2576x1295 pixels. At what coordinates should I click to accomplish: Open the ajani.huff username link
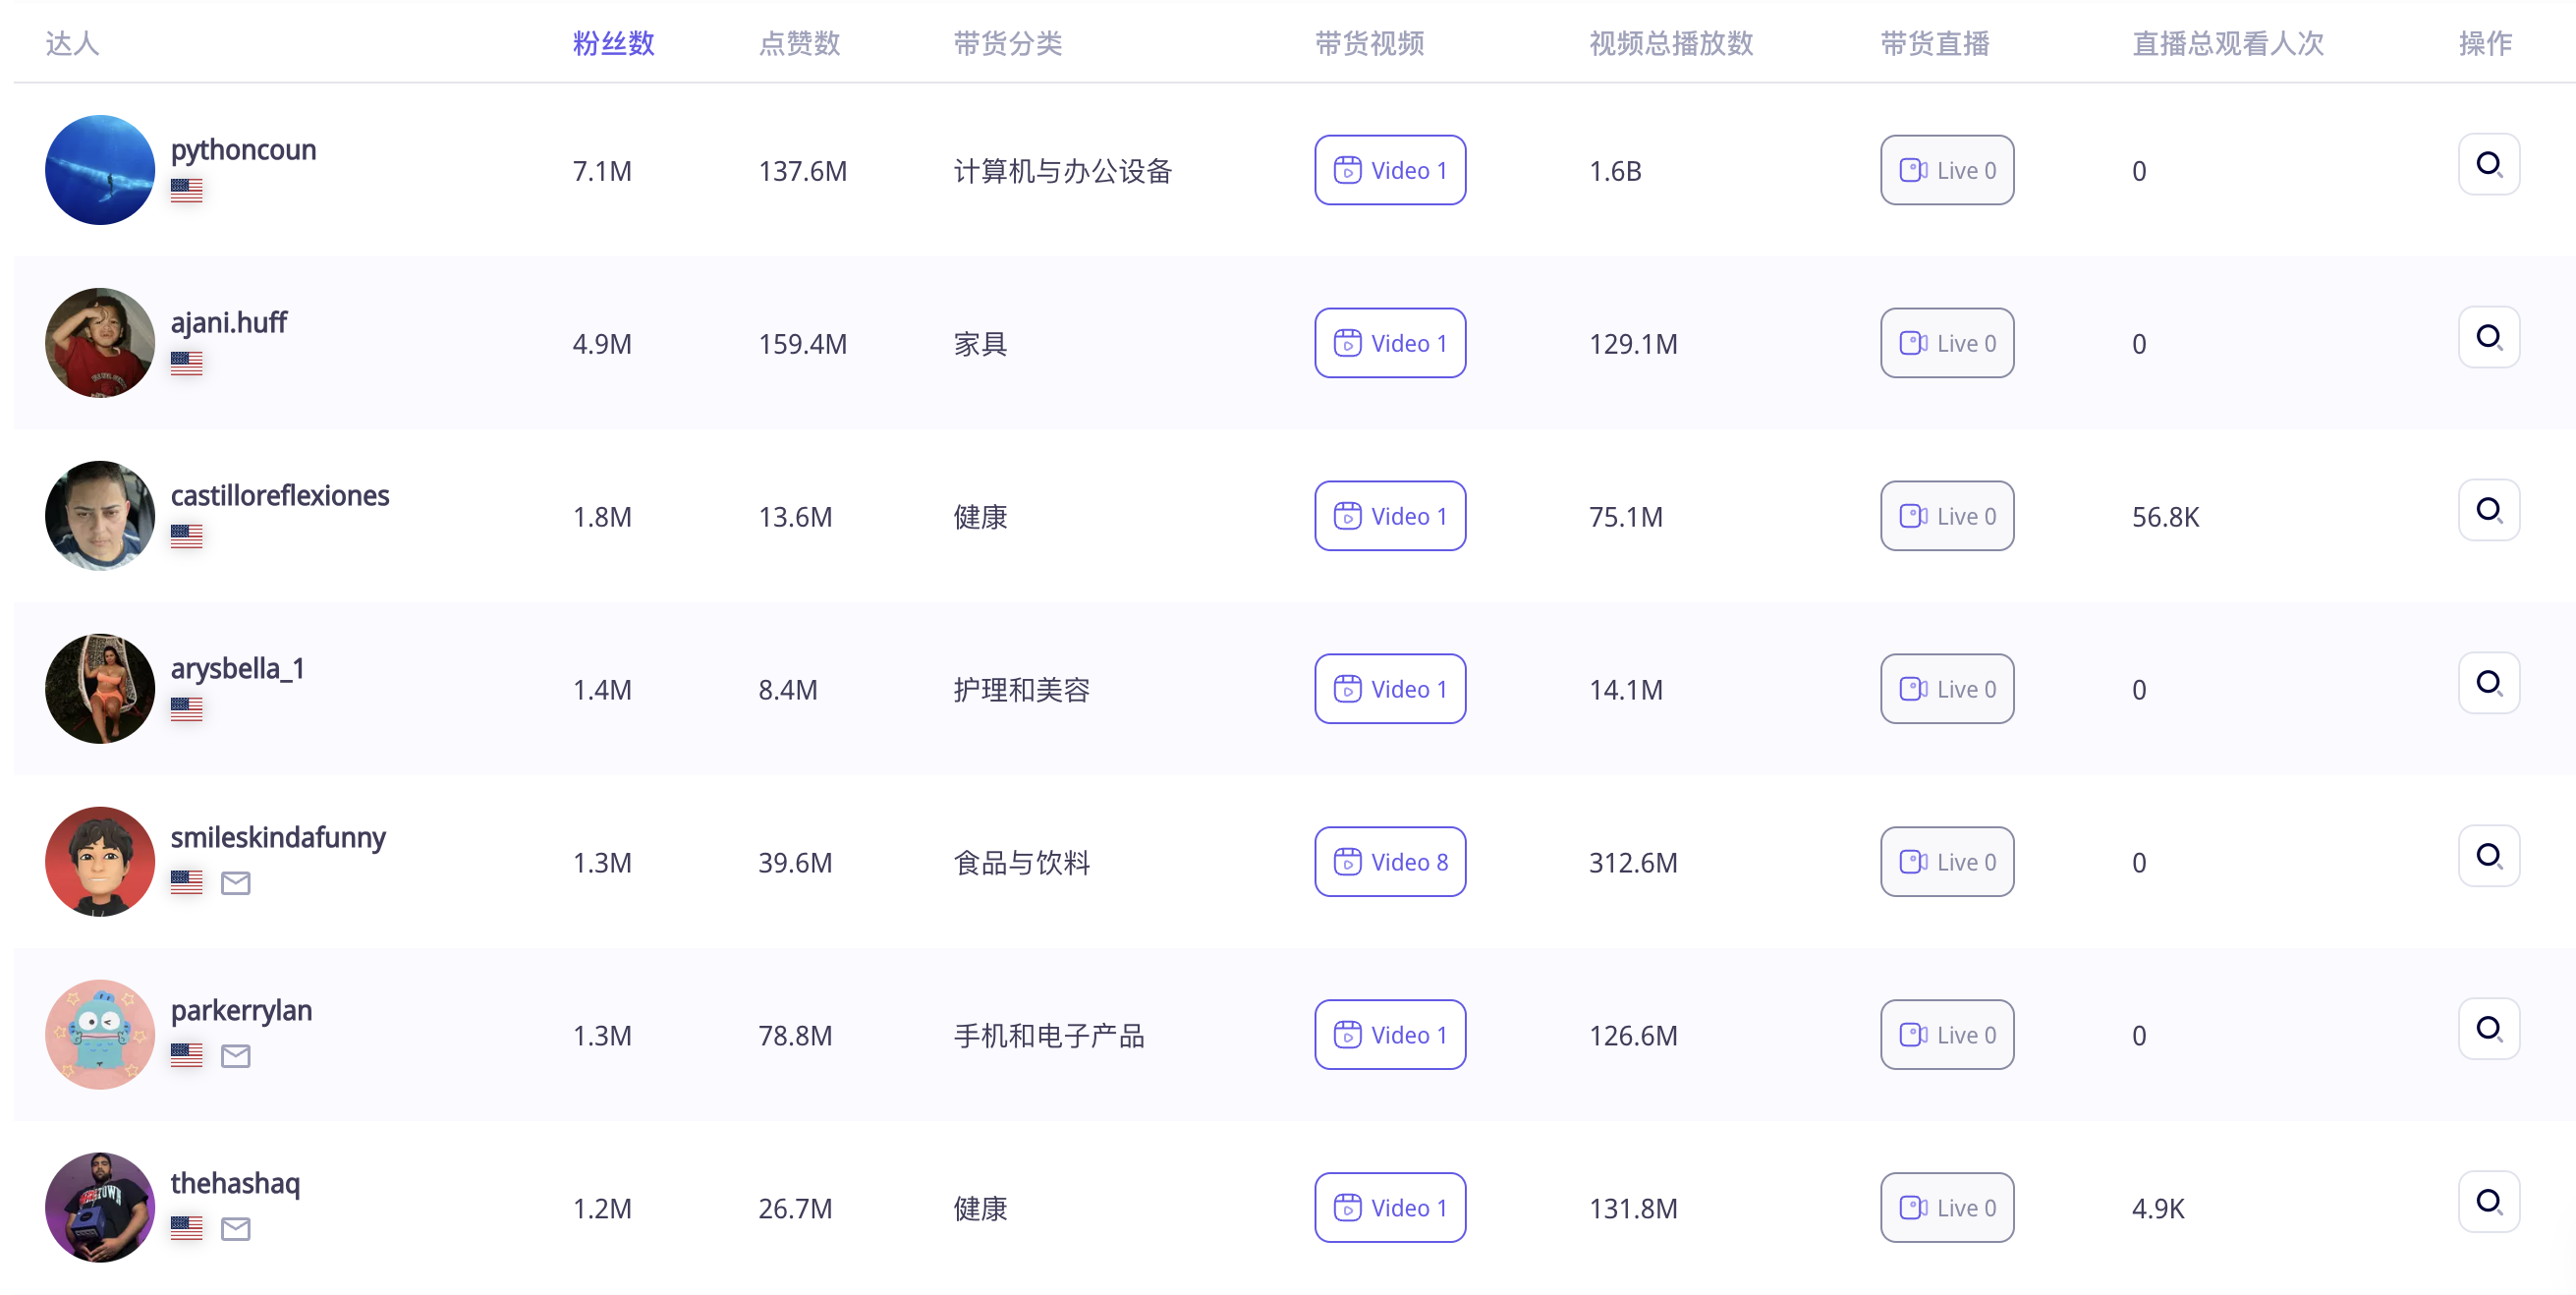(x=229, y=322)
